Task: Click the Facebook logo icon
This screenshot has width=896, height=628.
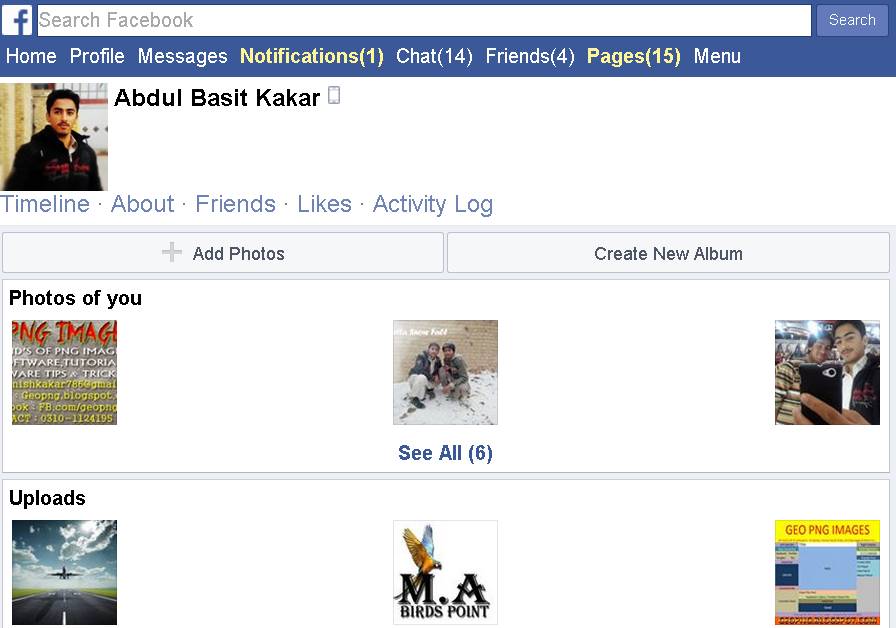Action: (x=18, y=21)
